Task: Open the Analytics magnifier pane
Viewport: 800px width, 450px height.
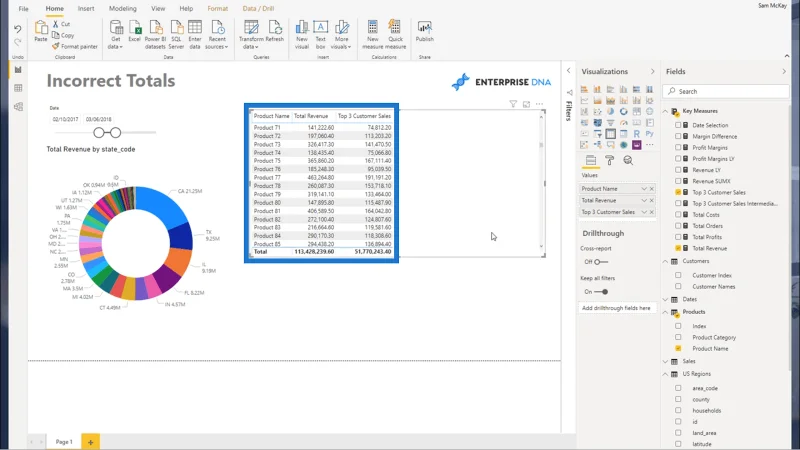Action: (628, 161)
